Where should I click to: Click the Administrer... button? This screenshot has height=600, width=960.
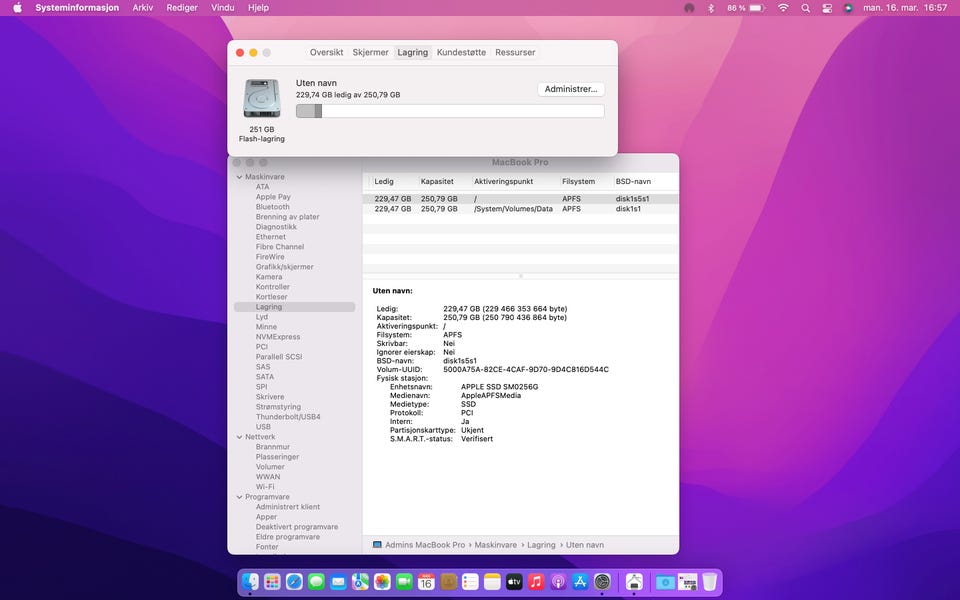click(571, 89)
